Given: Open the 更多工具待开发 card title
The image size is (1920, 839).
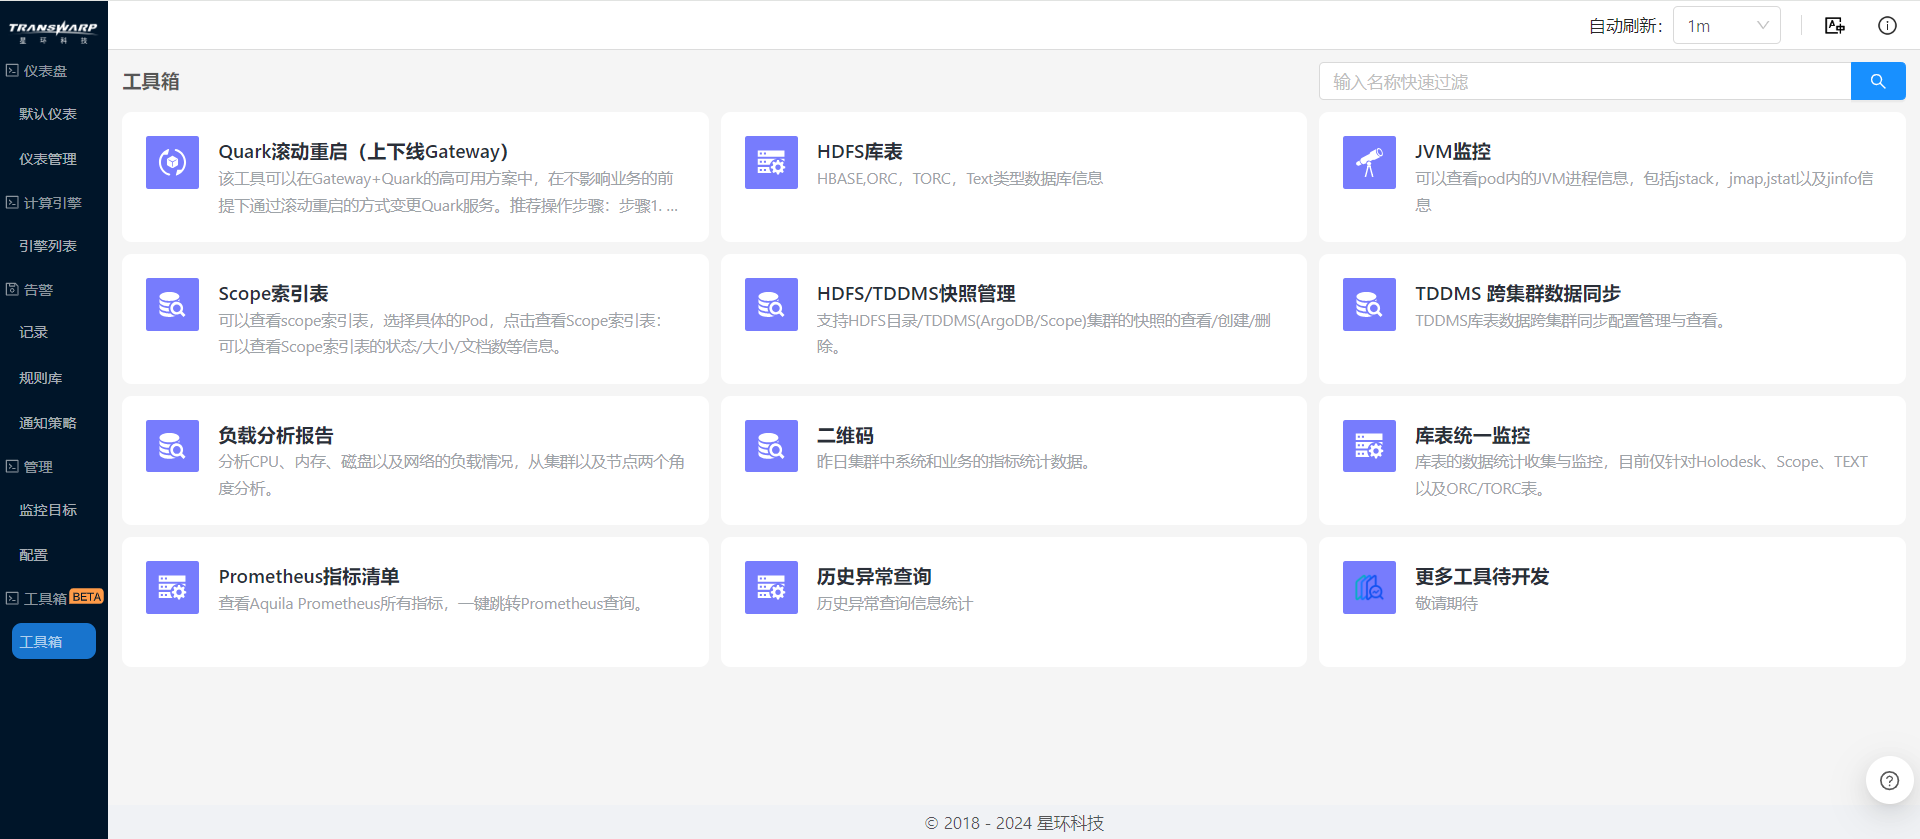Looking at the screenshot, I should 1482,577.
